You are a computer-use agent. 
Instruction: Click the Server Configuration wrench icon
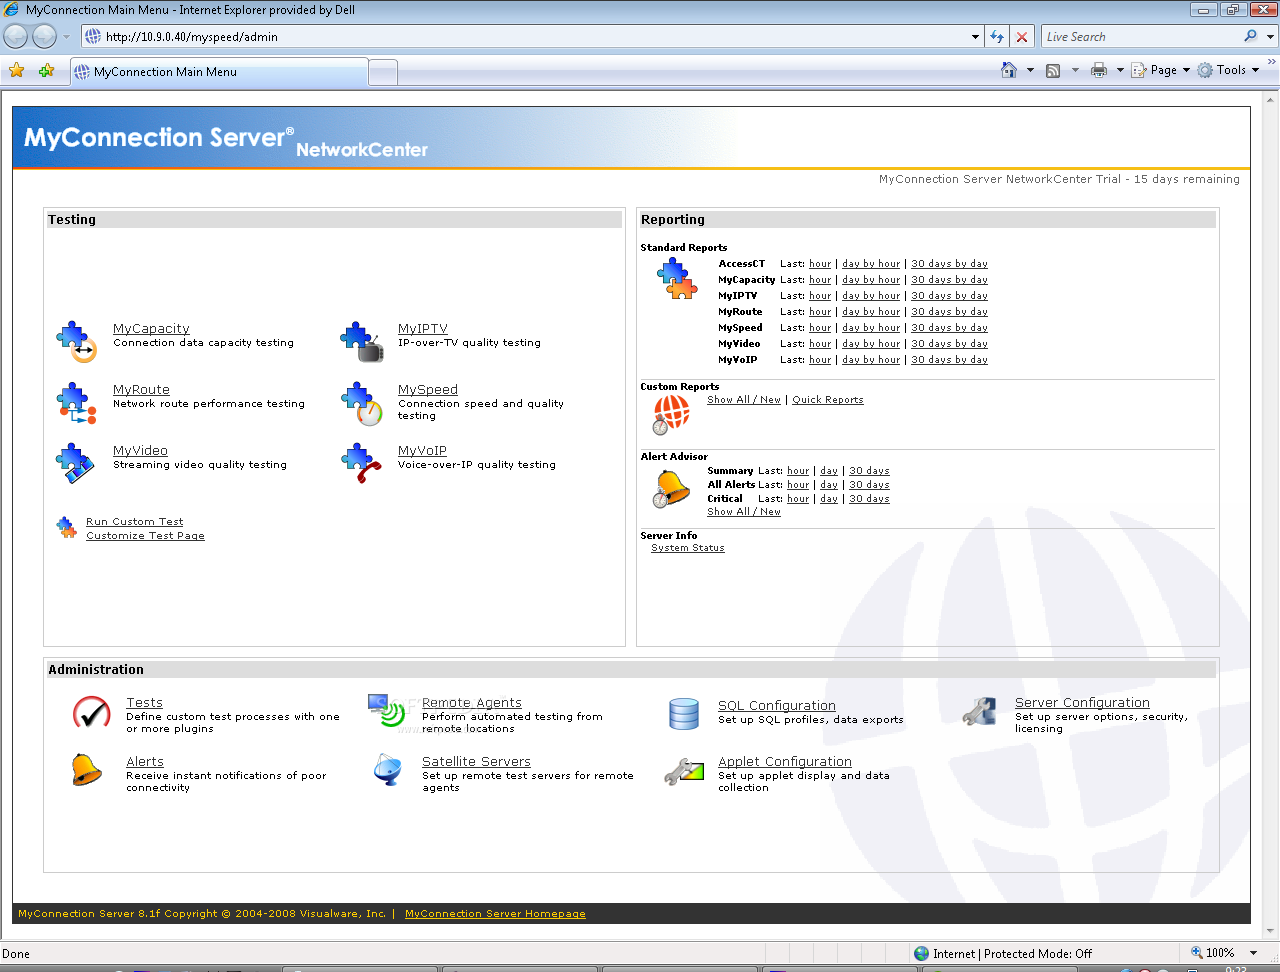coord(980,711)
